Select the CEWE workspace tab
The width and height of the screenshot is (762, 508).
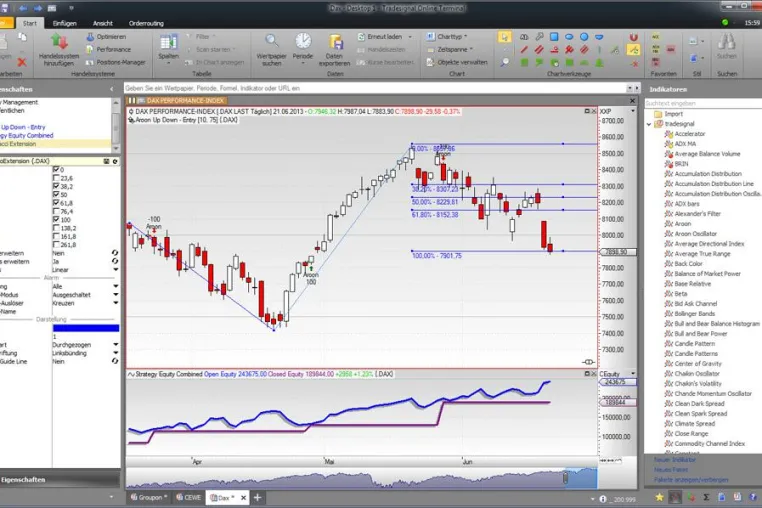coord(189,497)
